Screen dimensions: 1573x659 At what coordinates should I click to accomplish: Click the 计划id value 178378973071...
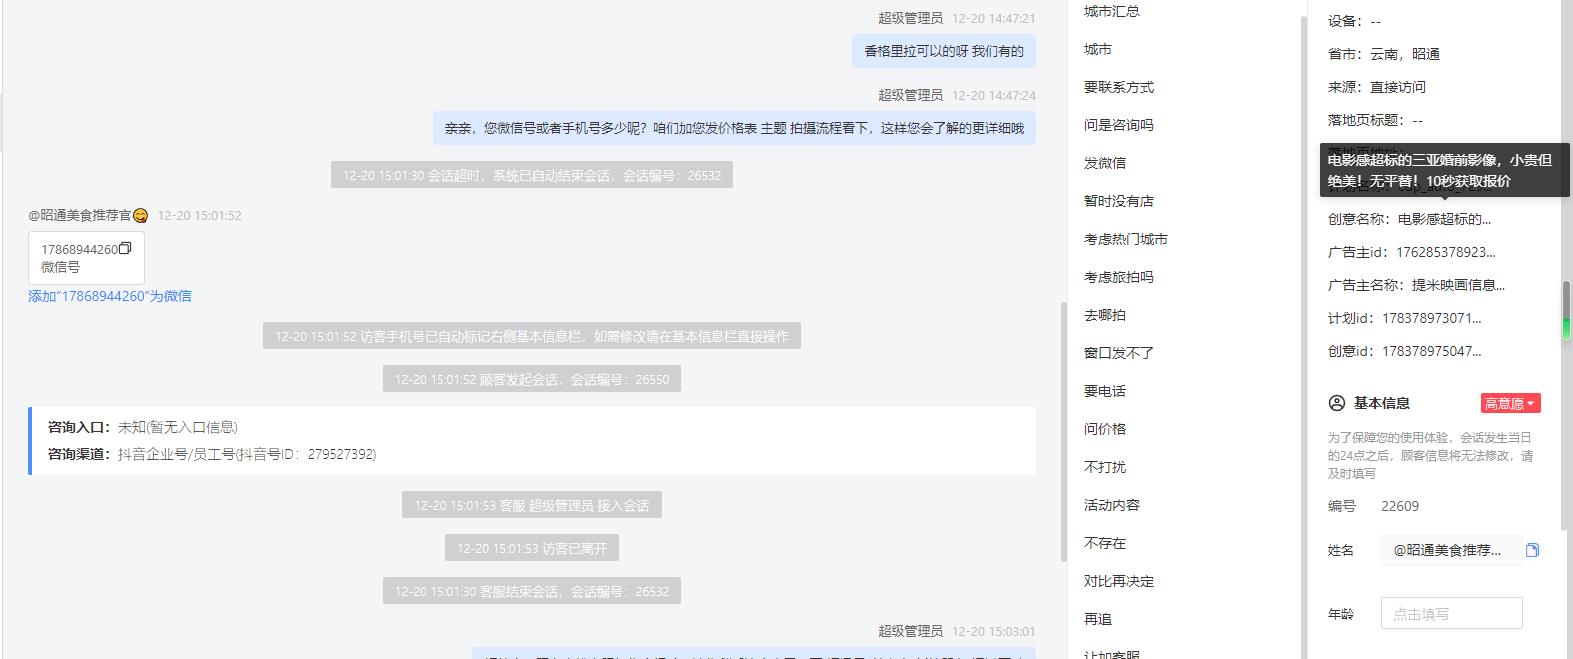pos(1432,318)
